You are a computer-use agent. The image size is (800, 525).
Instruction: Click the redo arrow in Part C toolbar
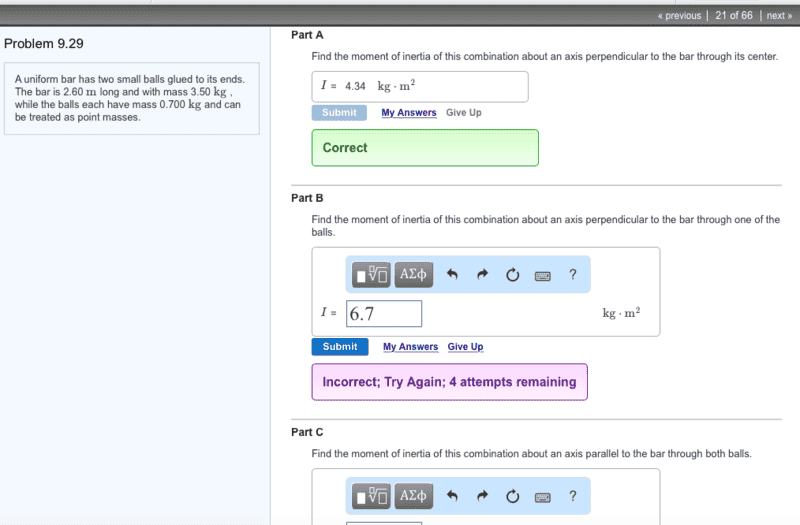pyautogui.click(x=482, y=496)
